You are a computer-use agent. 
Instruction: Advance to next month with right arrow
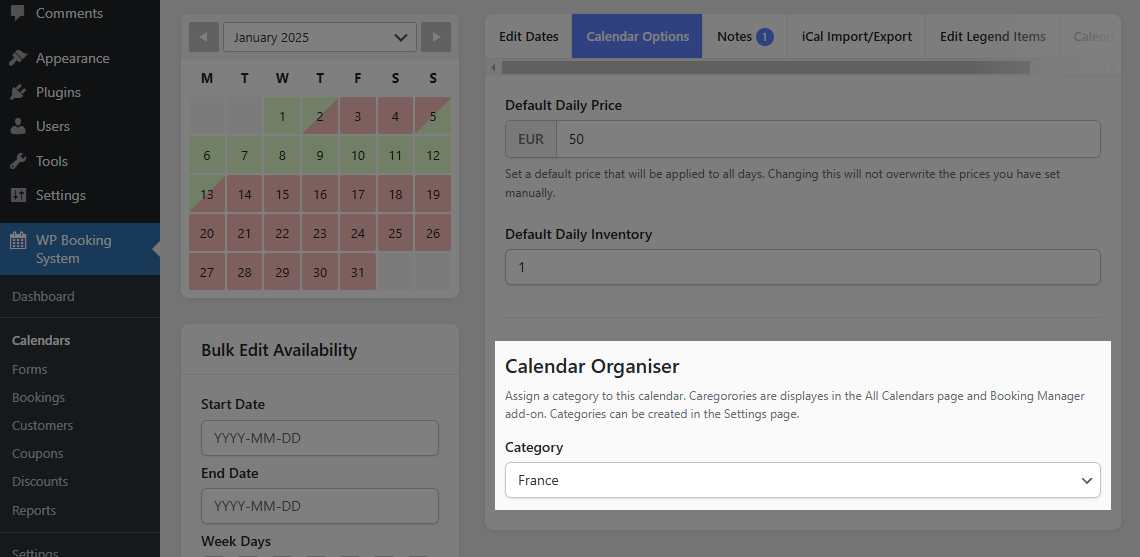tap(436, 37)
